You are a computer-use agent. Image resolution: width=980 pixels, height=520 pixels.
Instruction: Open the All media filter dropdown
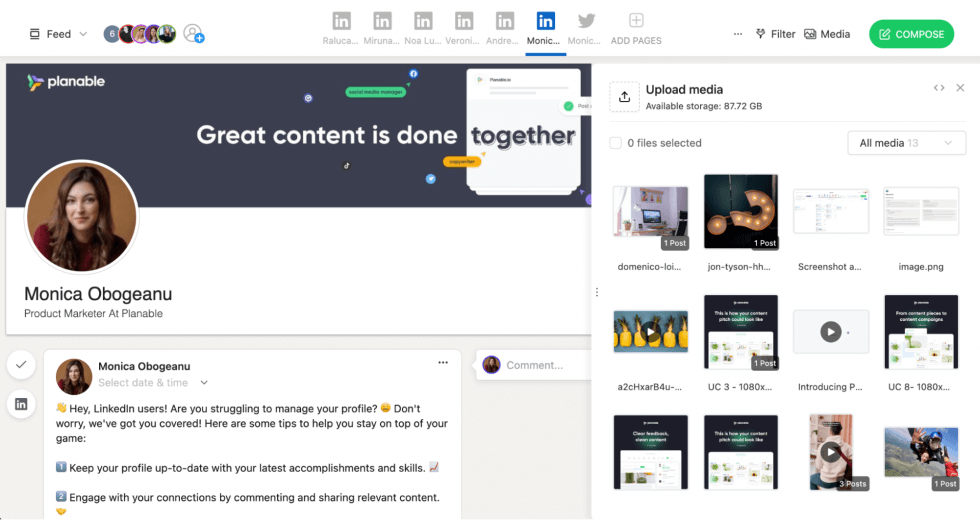pos(906,143)
